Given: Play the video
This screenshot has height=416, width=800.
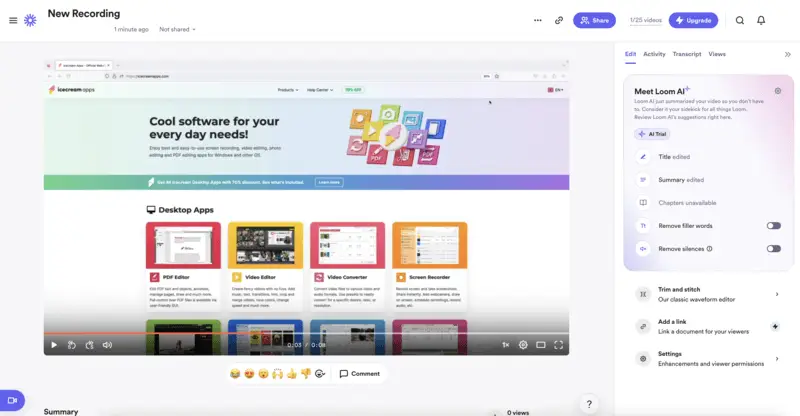Looking at the screenshot, I should pos(54,345).
